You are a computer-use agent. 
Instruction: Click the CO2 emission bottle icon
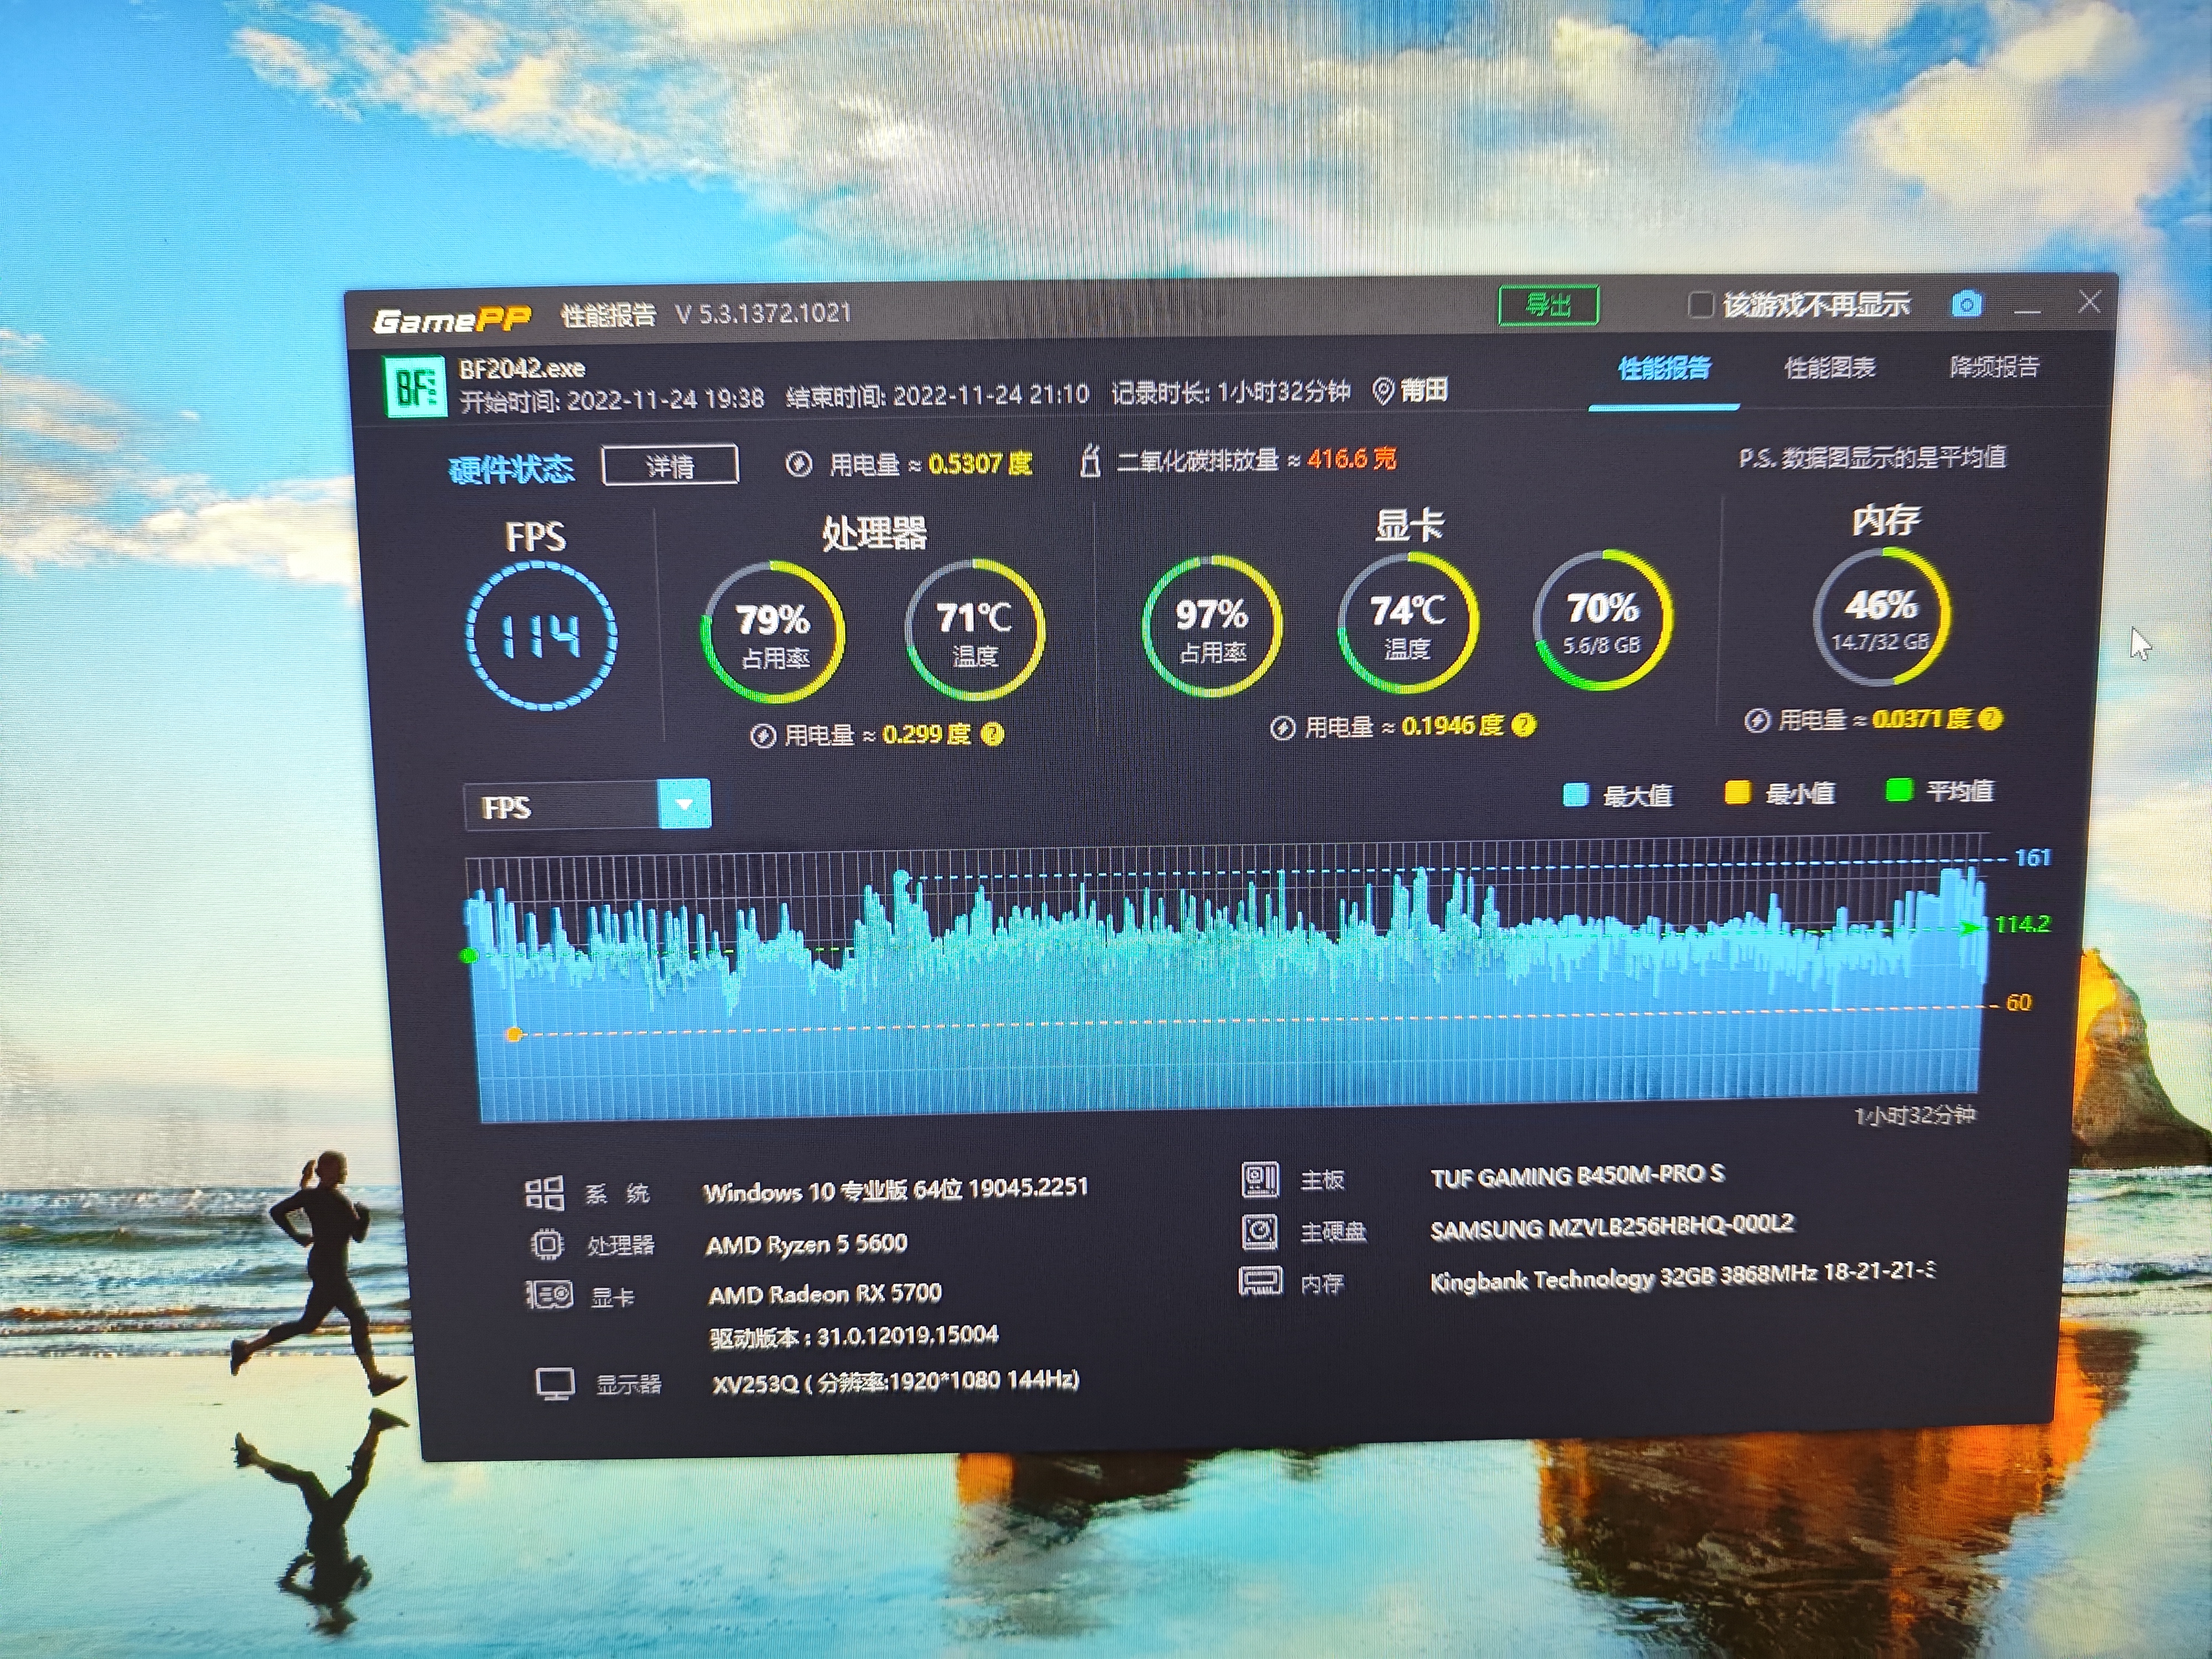(1090, 461)
